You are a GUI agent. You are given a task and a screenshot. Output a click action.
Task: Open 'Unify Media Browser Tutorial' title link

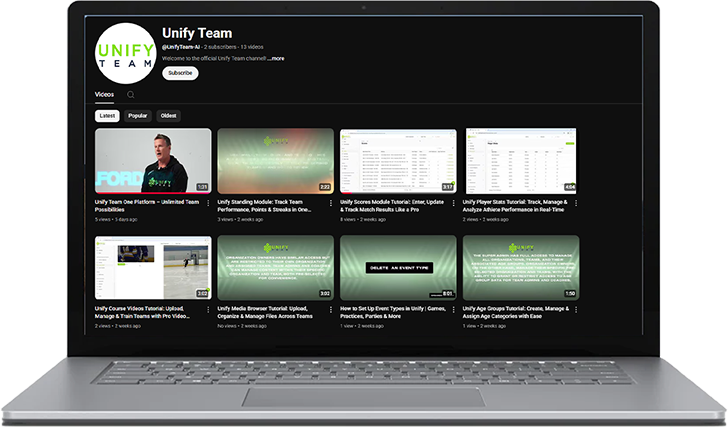tap(265, 312)
